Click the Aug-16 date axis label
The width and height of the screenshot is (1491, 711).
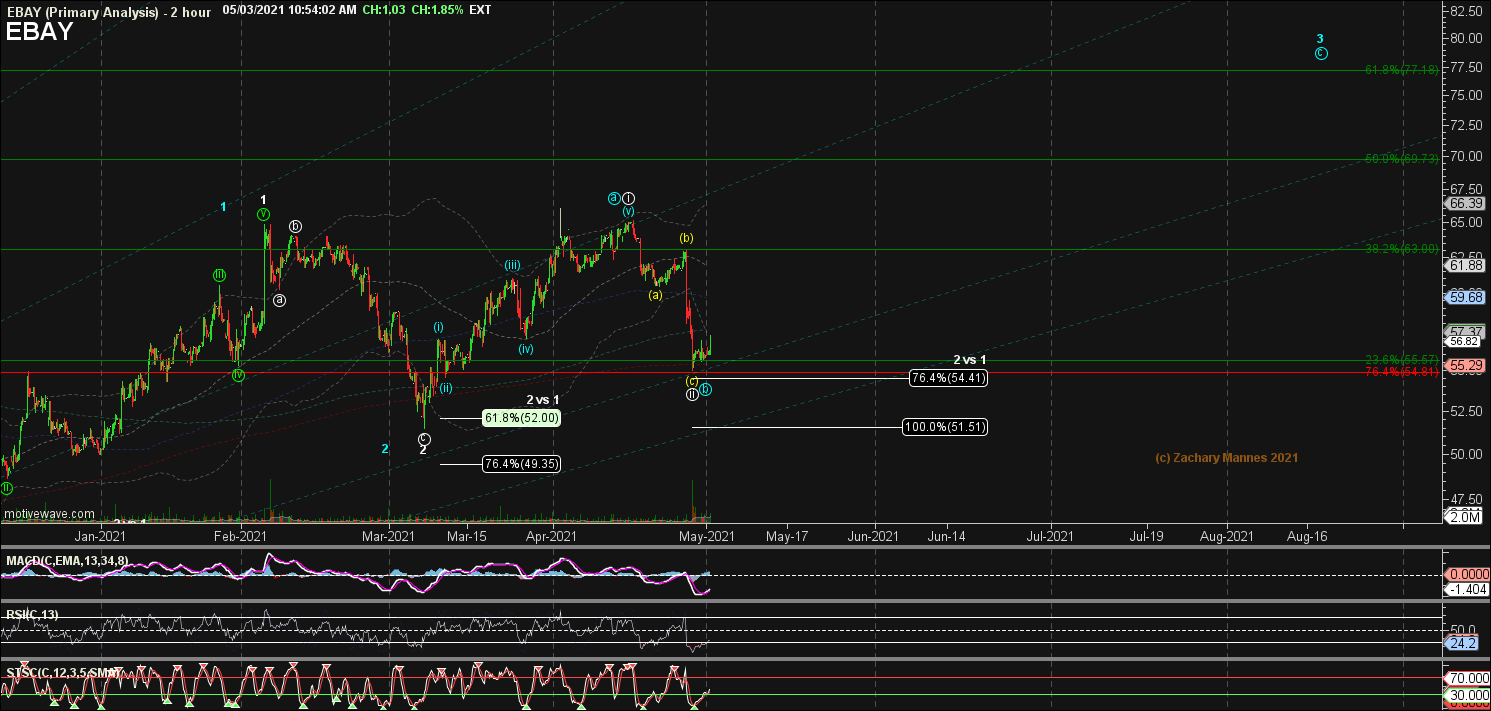coord(1307,536)
